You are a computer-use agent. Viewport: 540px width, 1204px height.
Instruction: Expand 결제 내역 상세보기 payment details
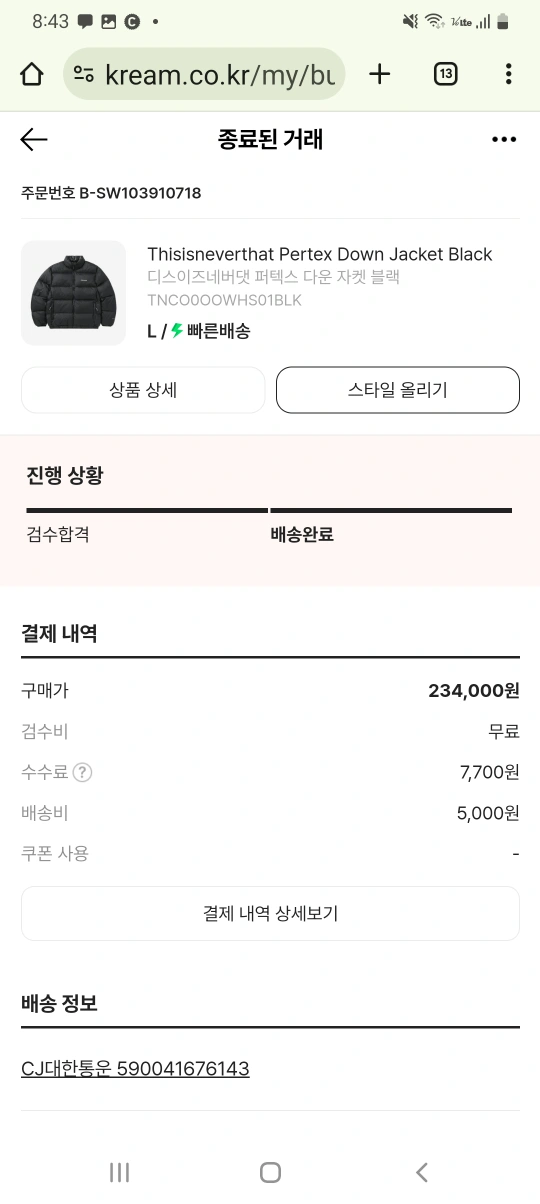(x=270, y=913)
